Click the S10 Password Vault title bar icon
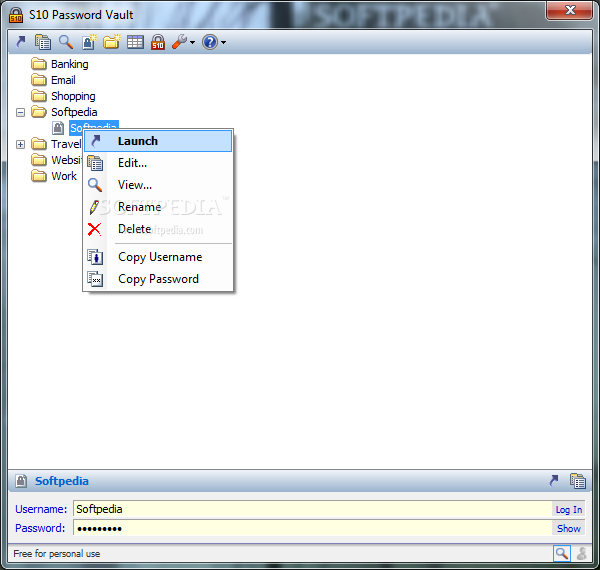600x570 pixels. (x=16, y=15)
